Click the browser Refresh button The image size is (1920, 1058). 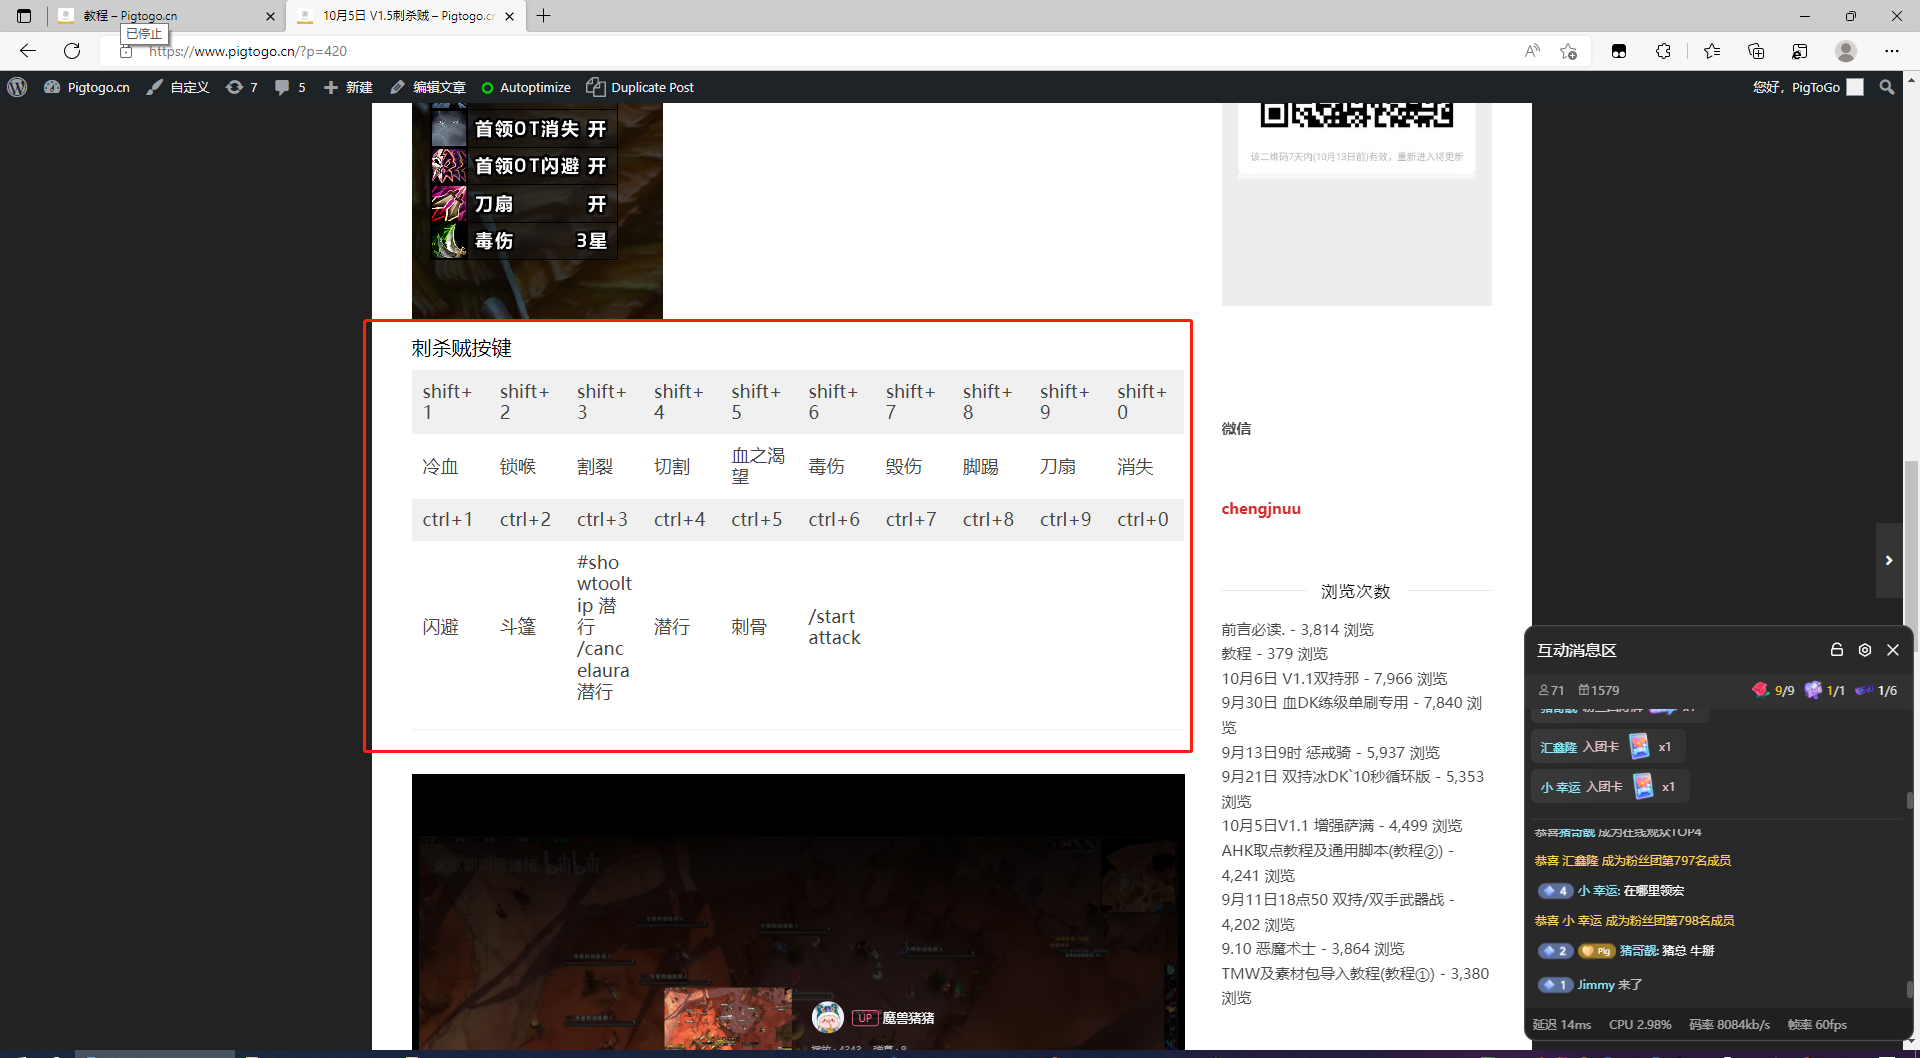(x=72, y=51)
